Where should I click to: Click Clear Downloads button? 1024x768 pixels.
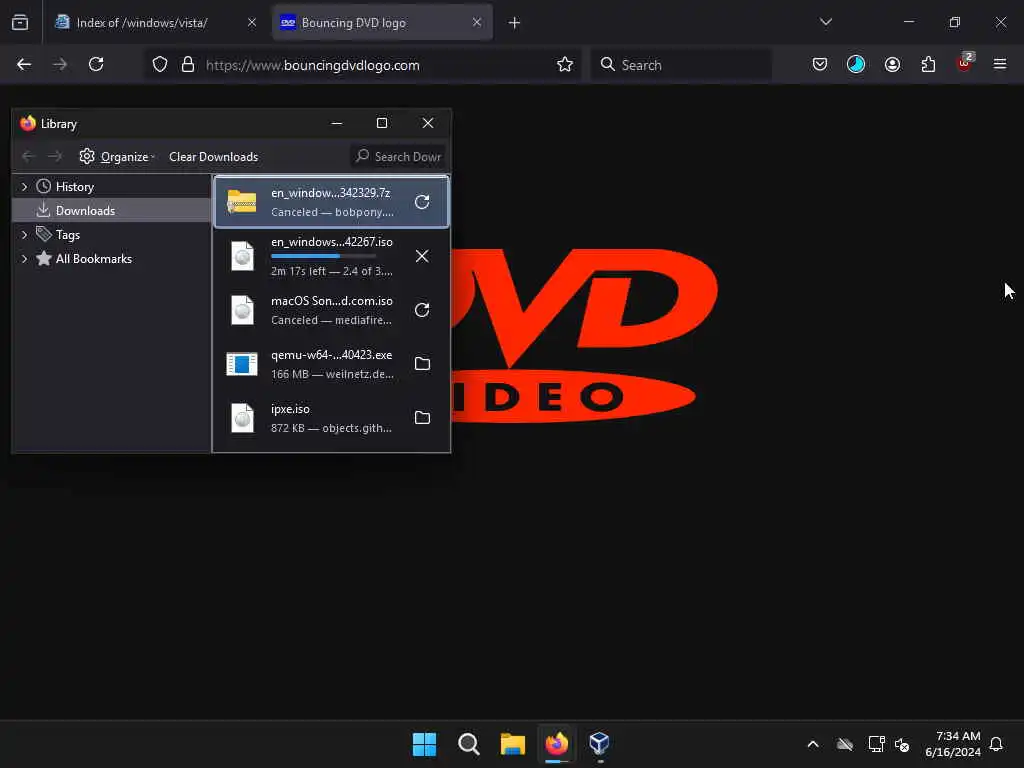(214, 157)
